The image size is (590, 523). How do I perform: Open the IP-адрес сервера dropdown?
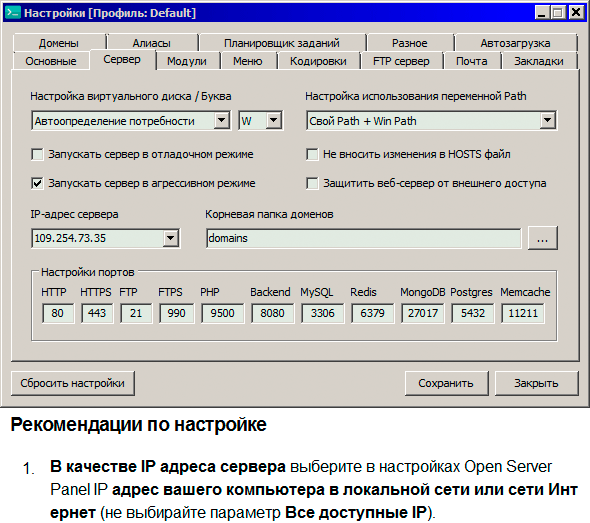click(x=170, y=238)
